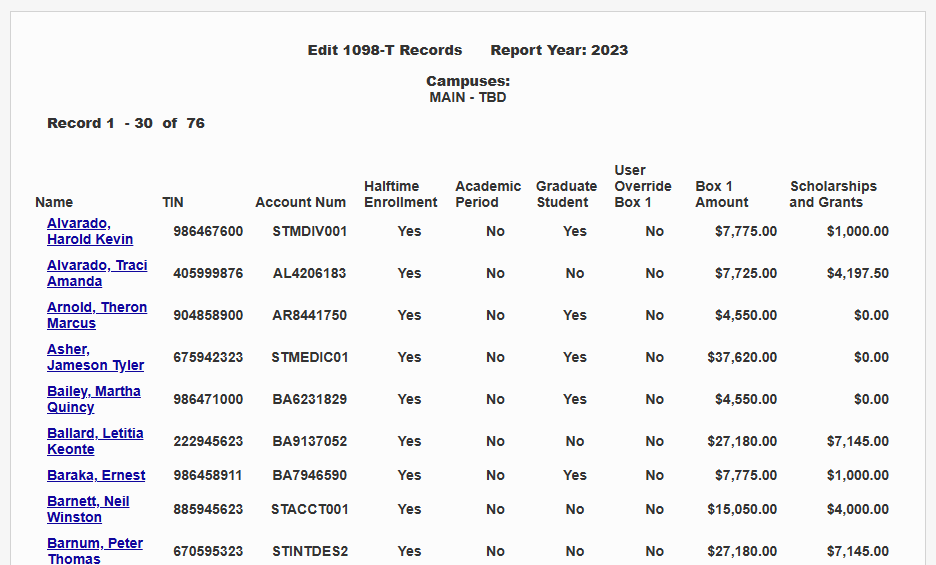Click the TIN column header
The height and width of the screenshot is (565, 936).
173,202
